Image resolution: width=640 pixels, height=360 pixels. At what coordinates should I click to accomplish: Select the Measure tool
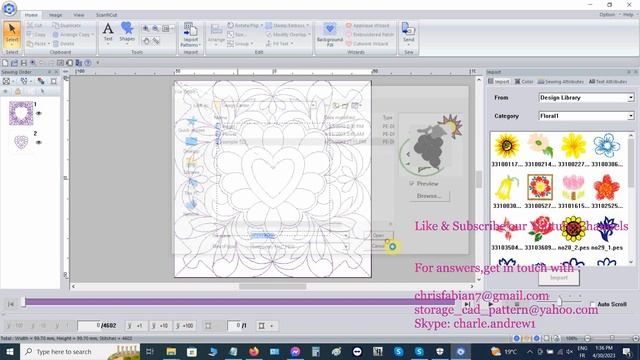pyautogui.click(x=156, y=41)
